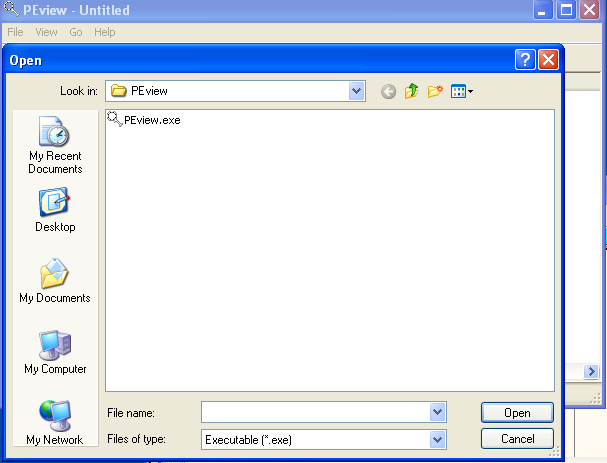
Task: Open My Recent Documents in places bar
Action: coord(55,145)
